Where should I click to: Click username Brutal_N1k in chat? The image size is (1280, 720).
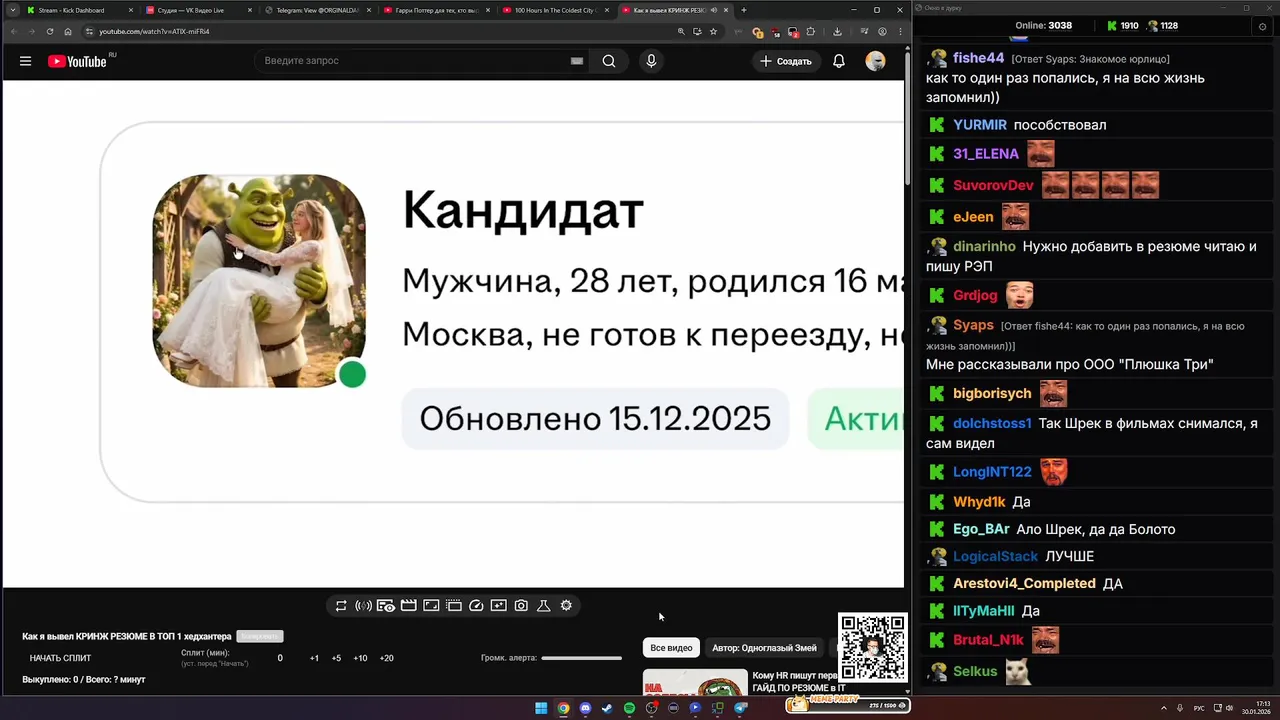(988, 639)
